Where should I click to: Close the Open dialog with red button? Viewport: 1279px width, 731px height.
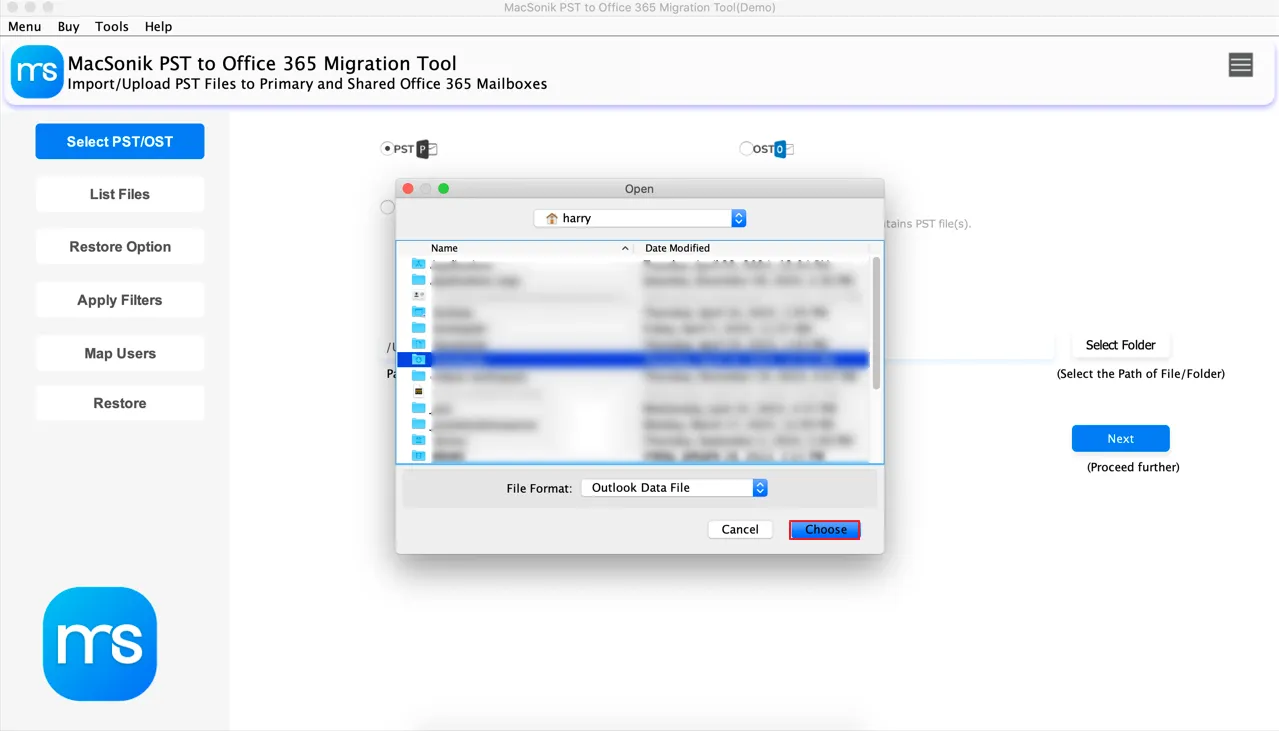(x=408, y=188)
